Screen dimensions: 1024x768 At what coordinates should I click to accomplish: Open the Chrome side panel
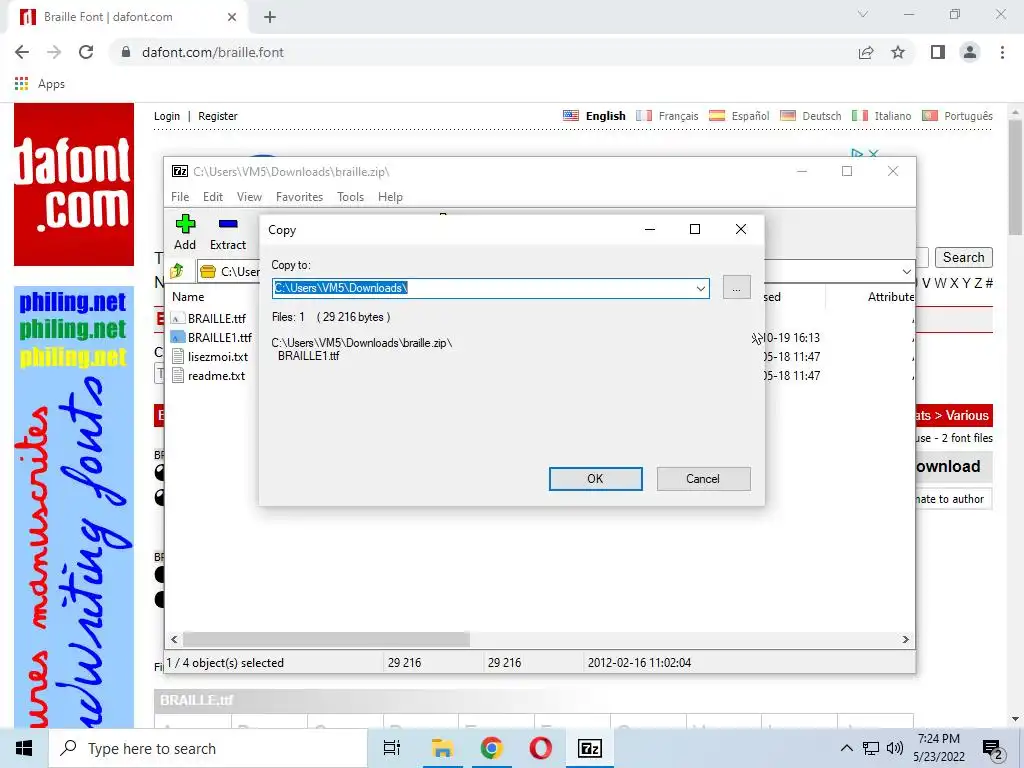938,52
